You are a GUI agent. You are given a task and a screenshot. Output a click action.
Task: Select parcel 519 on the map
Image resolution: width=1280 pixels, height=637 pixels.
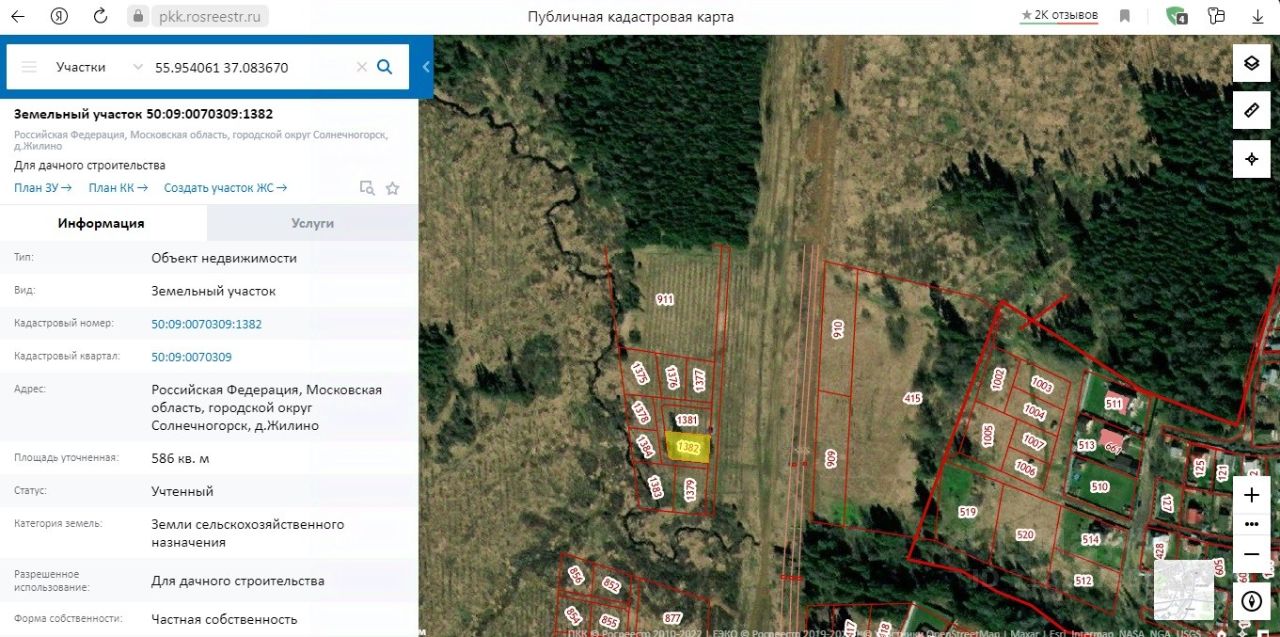(x=967, y=512)
